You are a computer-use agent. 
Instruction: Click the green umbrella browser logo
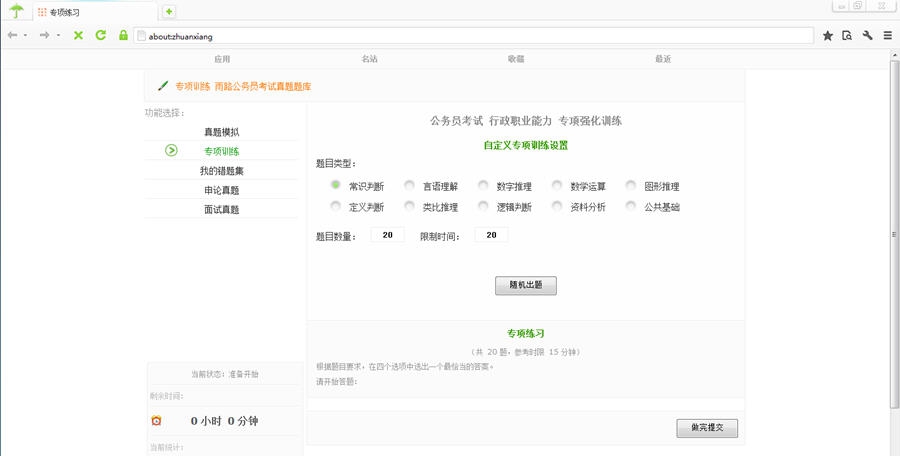point(16,12)
